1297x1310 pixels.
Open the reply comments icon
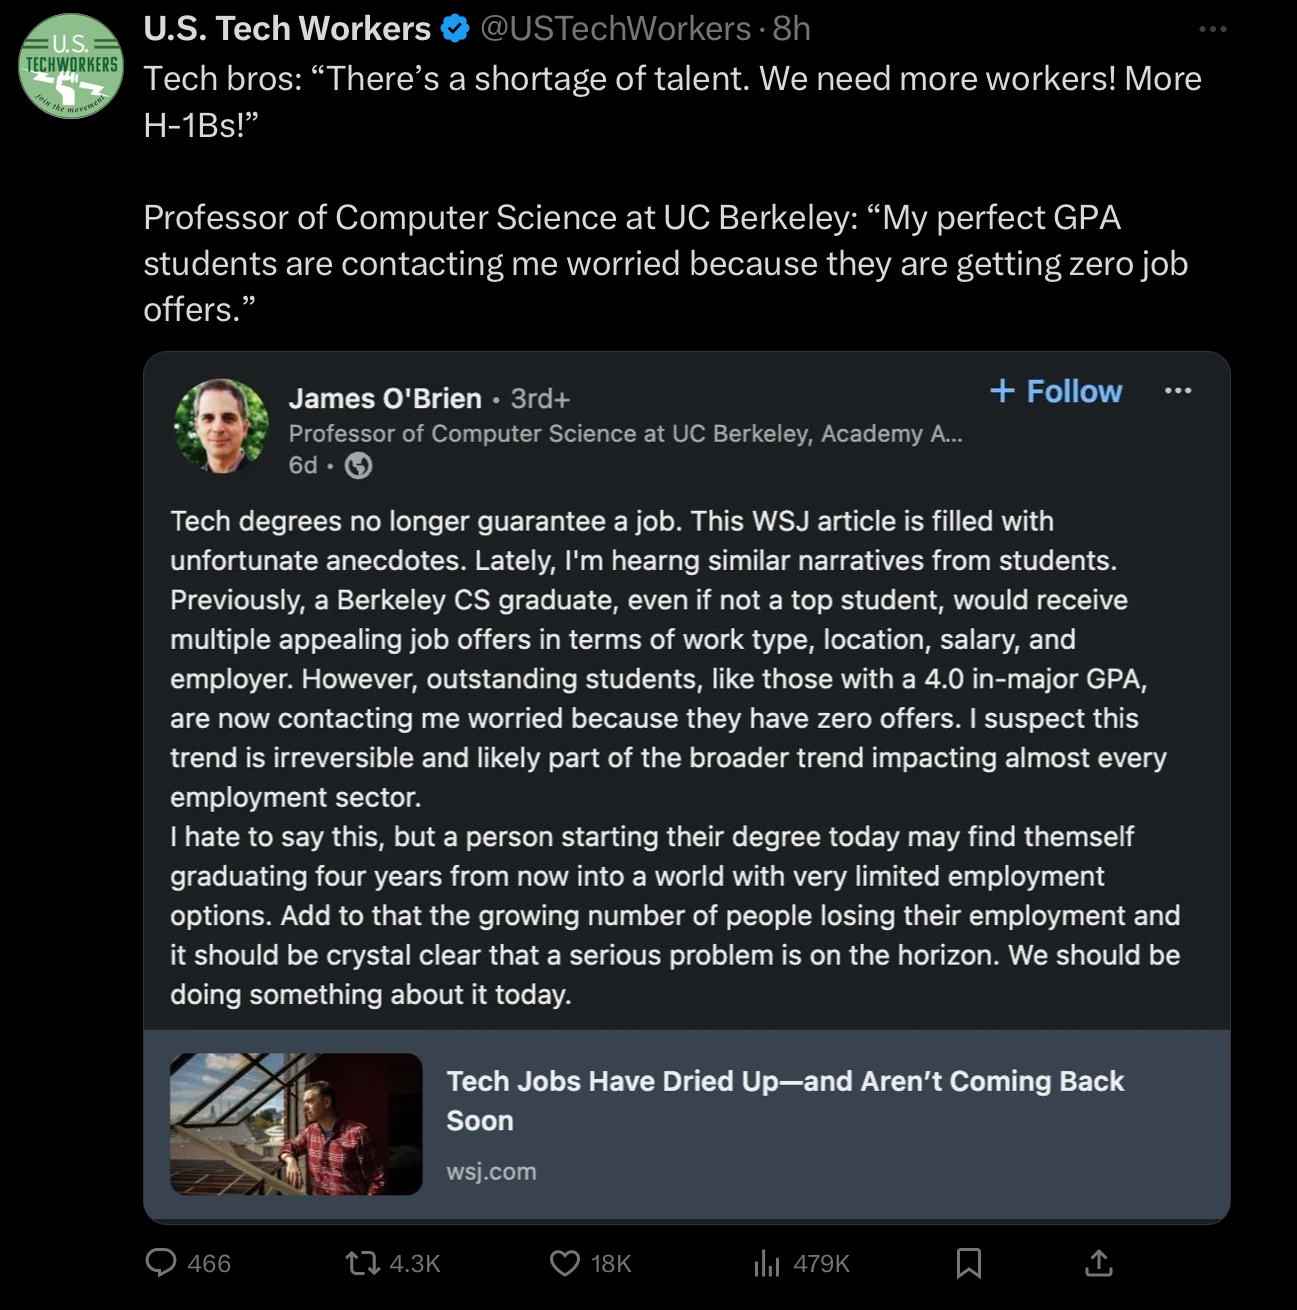161,1263
